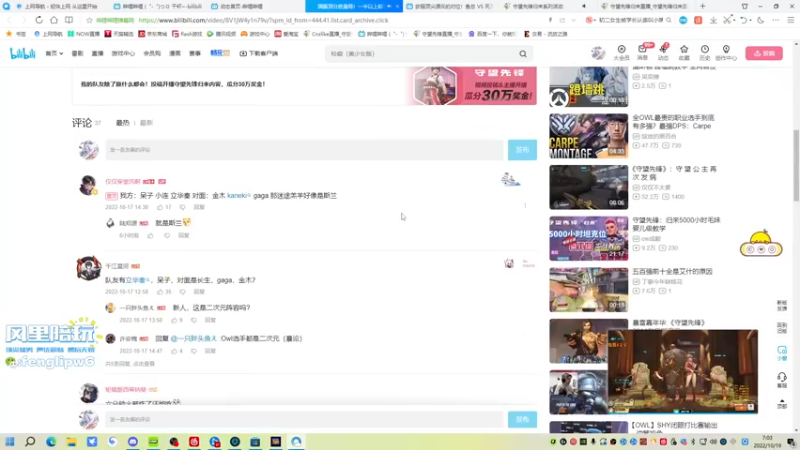Dislike the comment dated 2022-10-17 14:30
This screenshot has height=450, width=800.
(182, 207)
